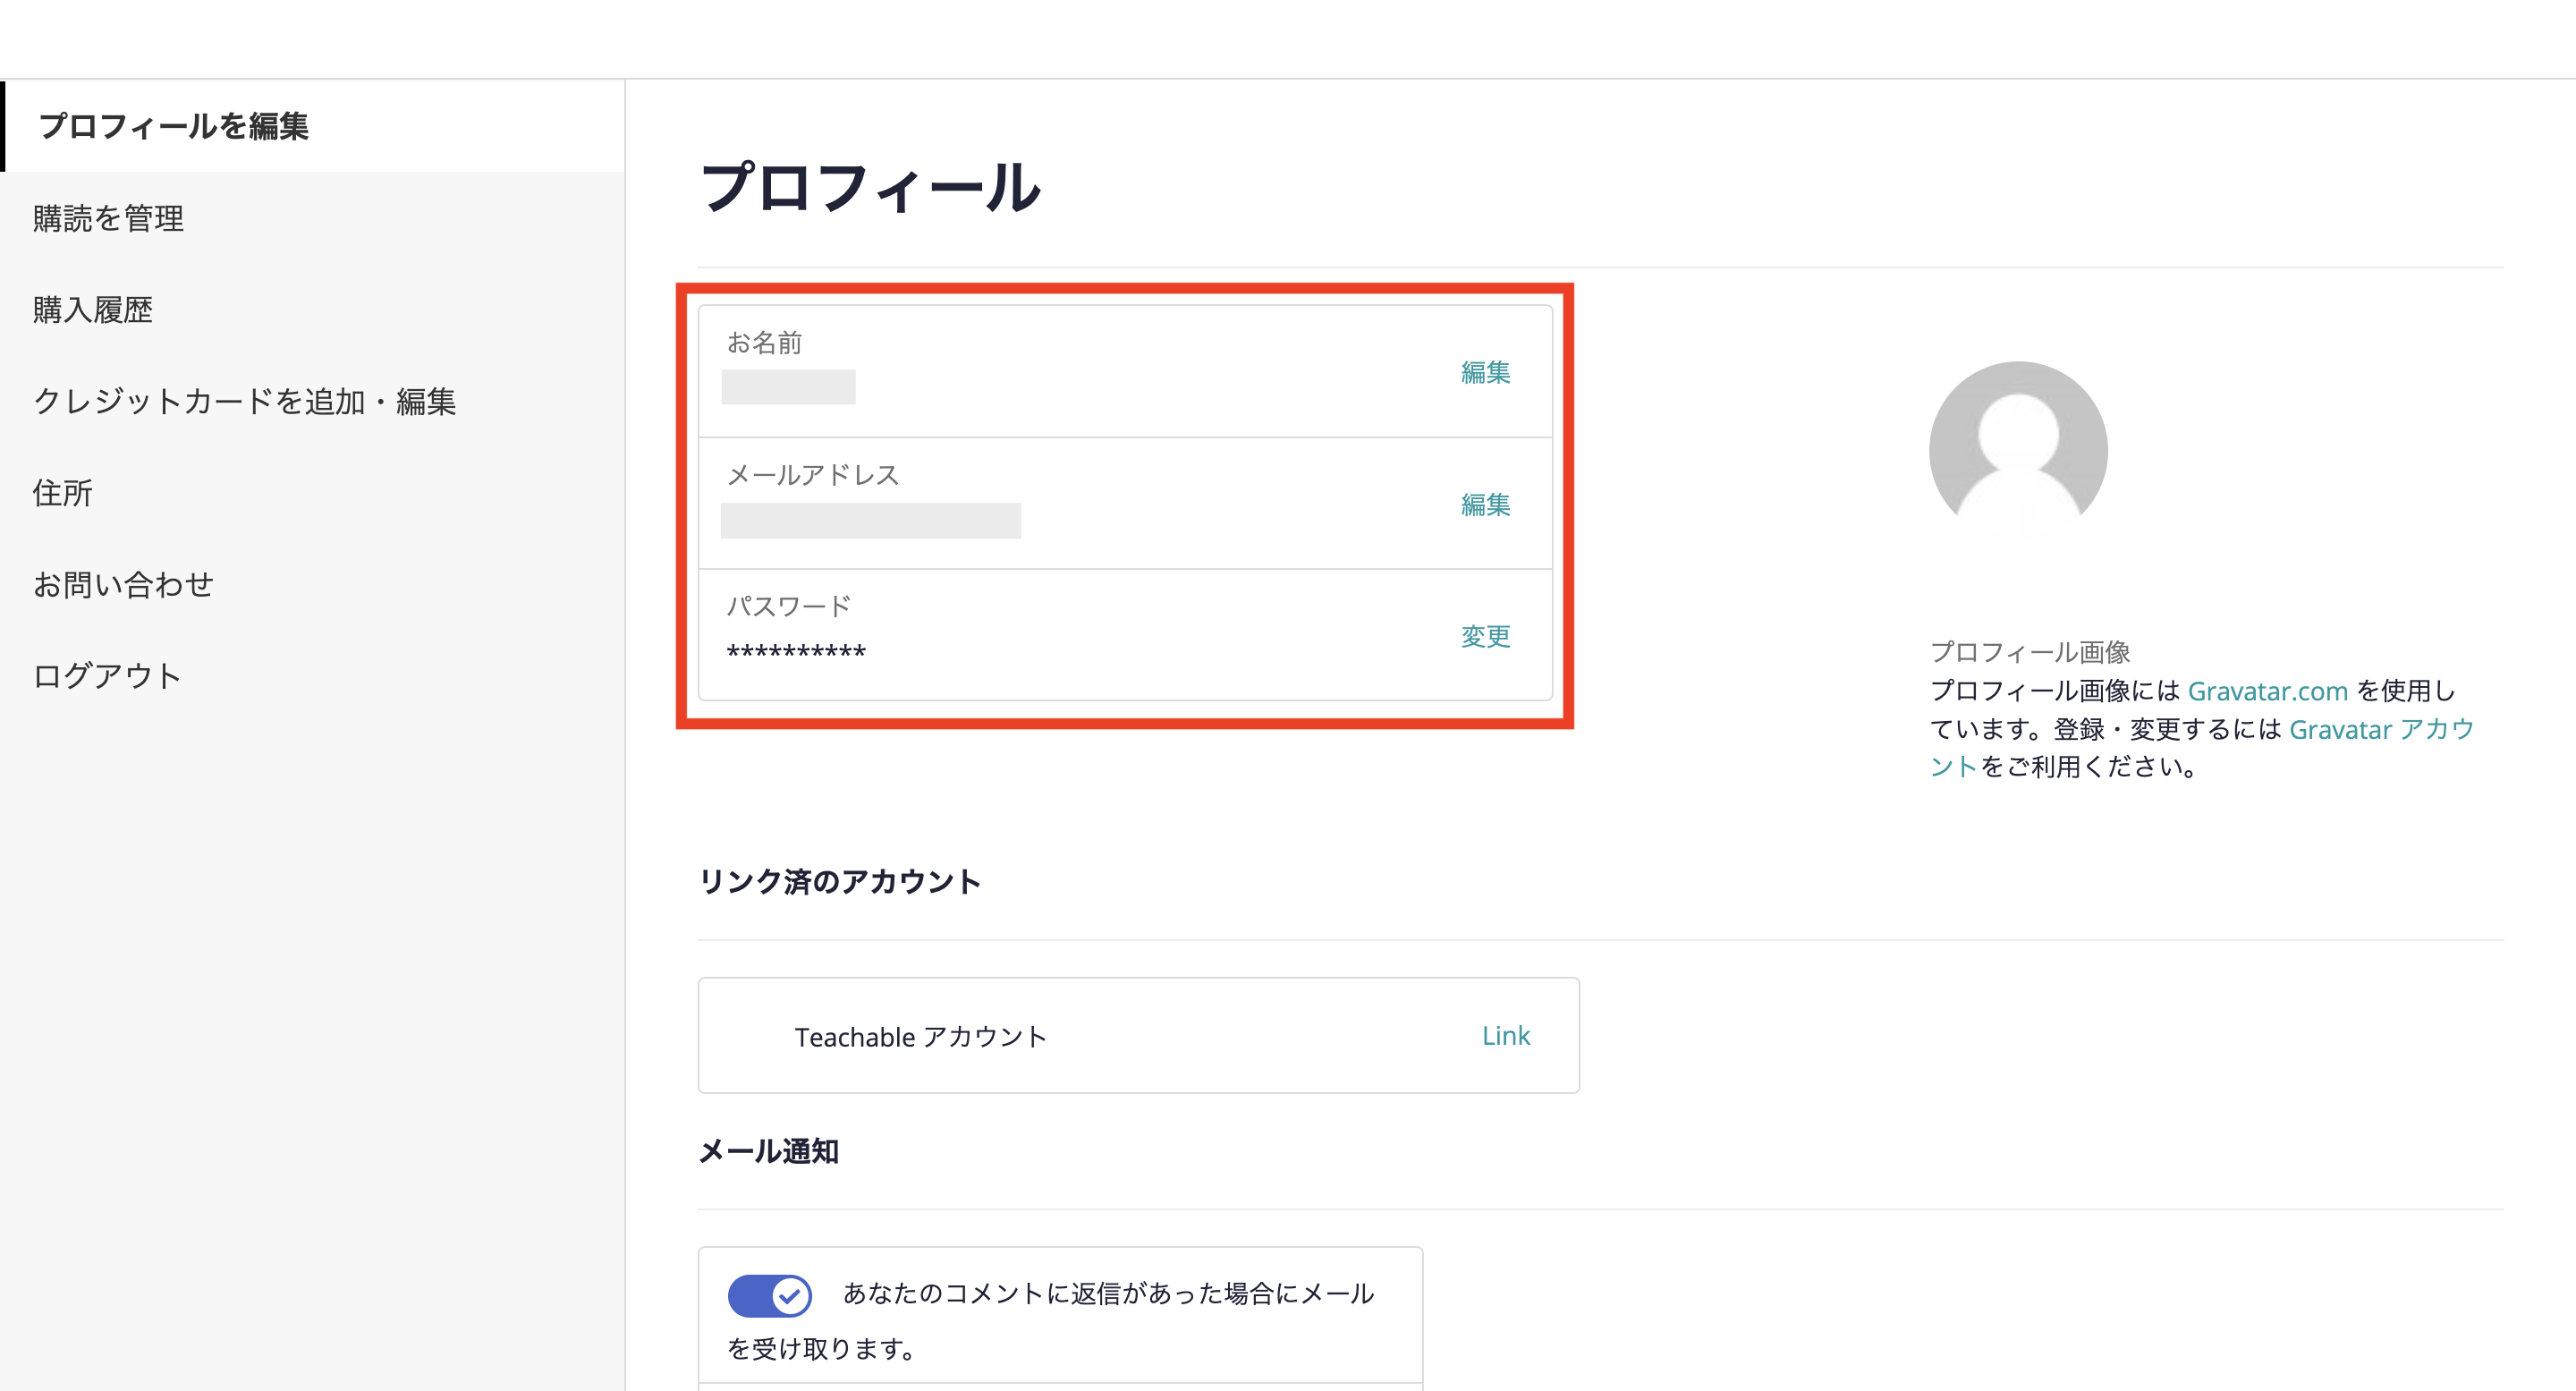This screenshot has width=2576, height=1391.
Task: Open プロフィールを編集 in the sidebar
Action: (x=173, y=126)
